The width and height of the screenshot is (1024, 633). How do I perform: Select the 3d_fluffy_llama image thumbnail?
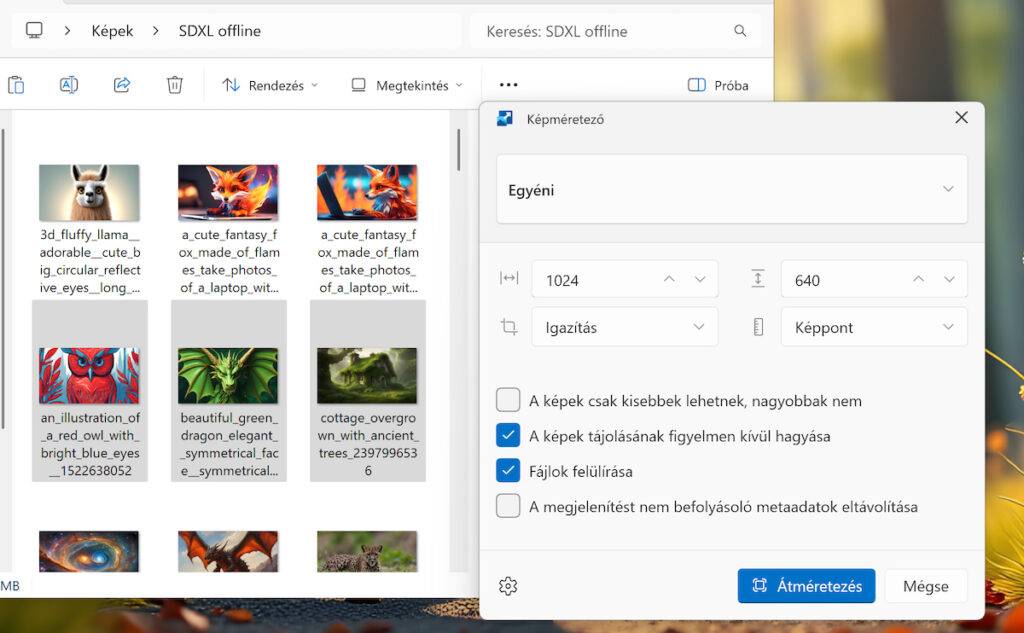pos(89,193)
